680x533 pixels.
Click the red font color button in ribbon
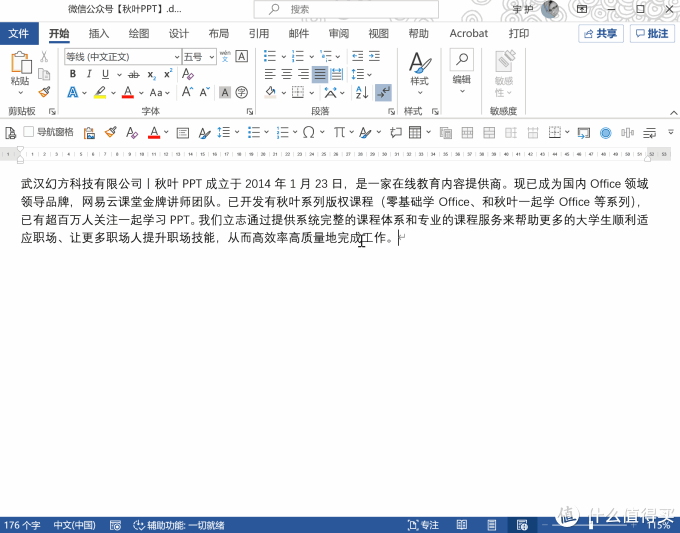(128, 92)
